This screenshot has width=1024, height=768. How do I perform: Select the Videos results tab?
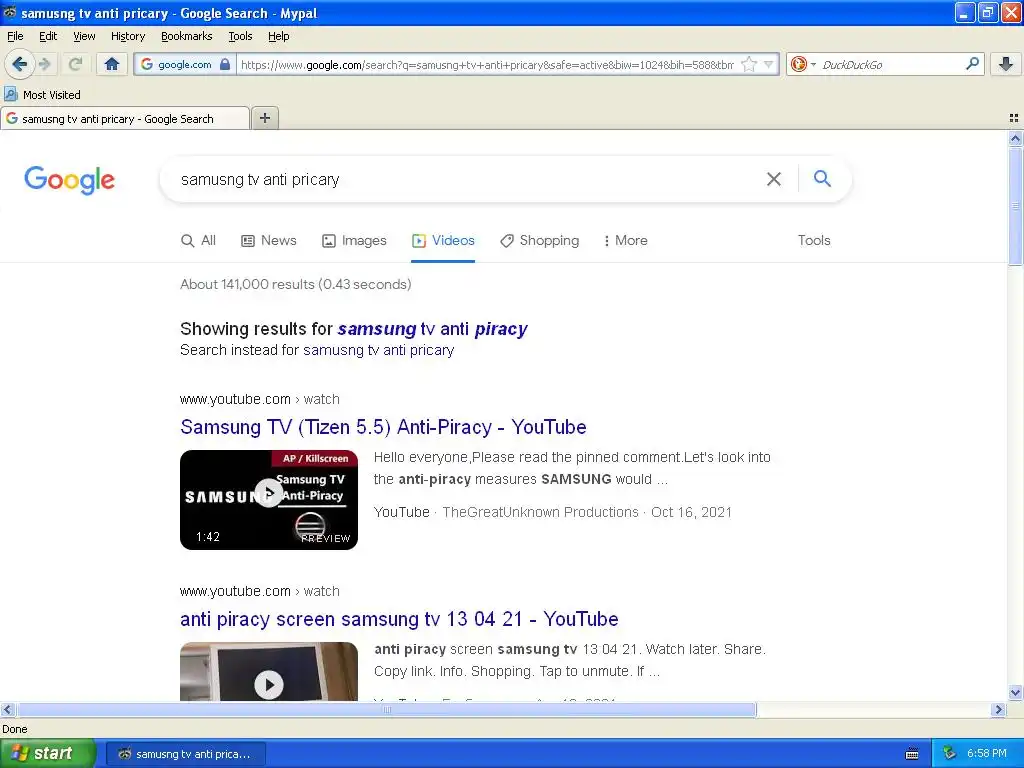pos(443,240)
